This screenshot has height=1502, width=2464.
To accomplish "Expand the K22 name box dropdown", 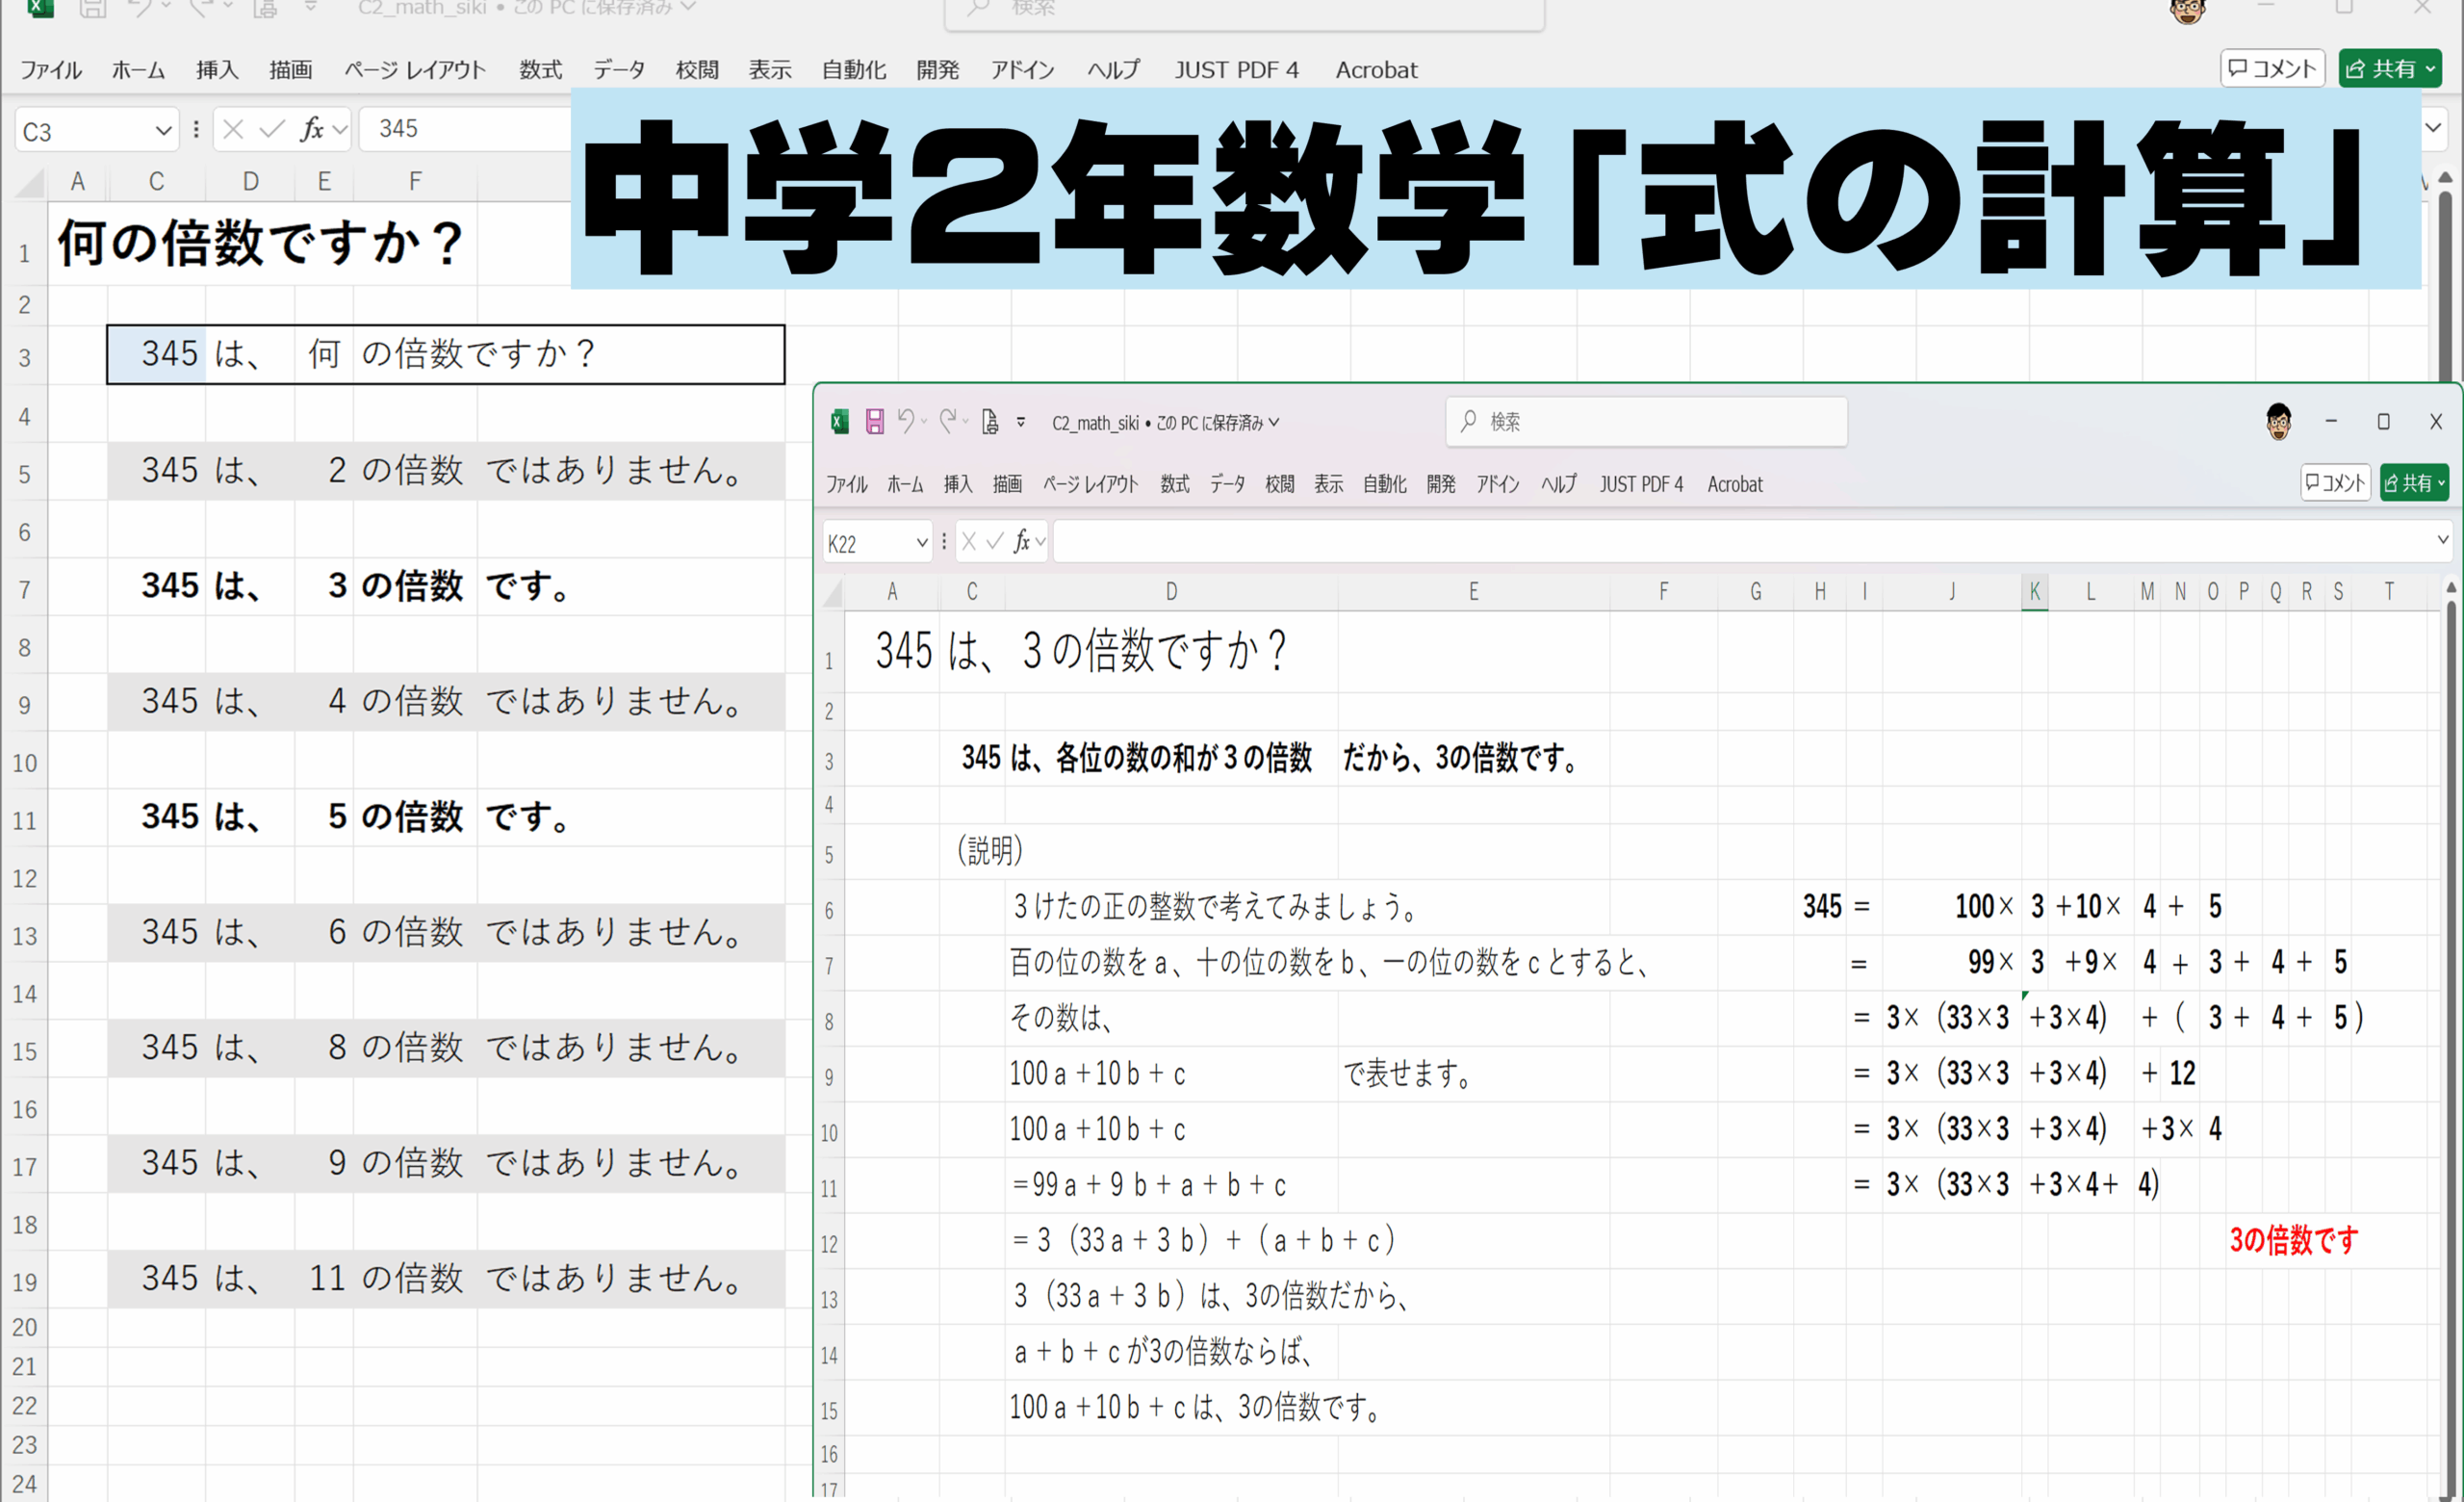I will tap(921, 543).
